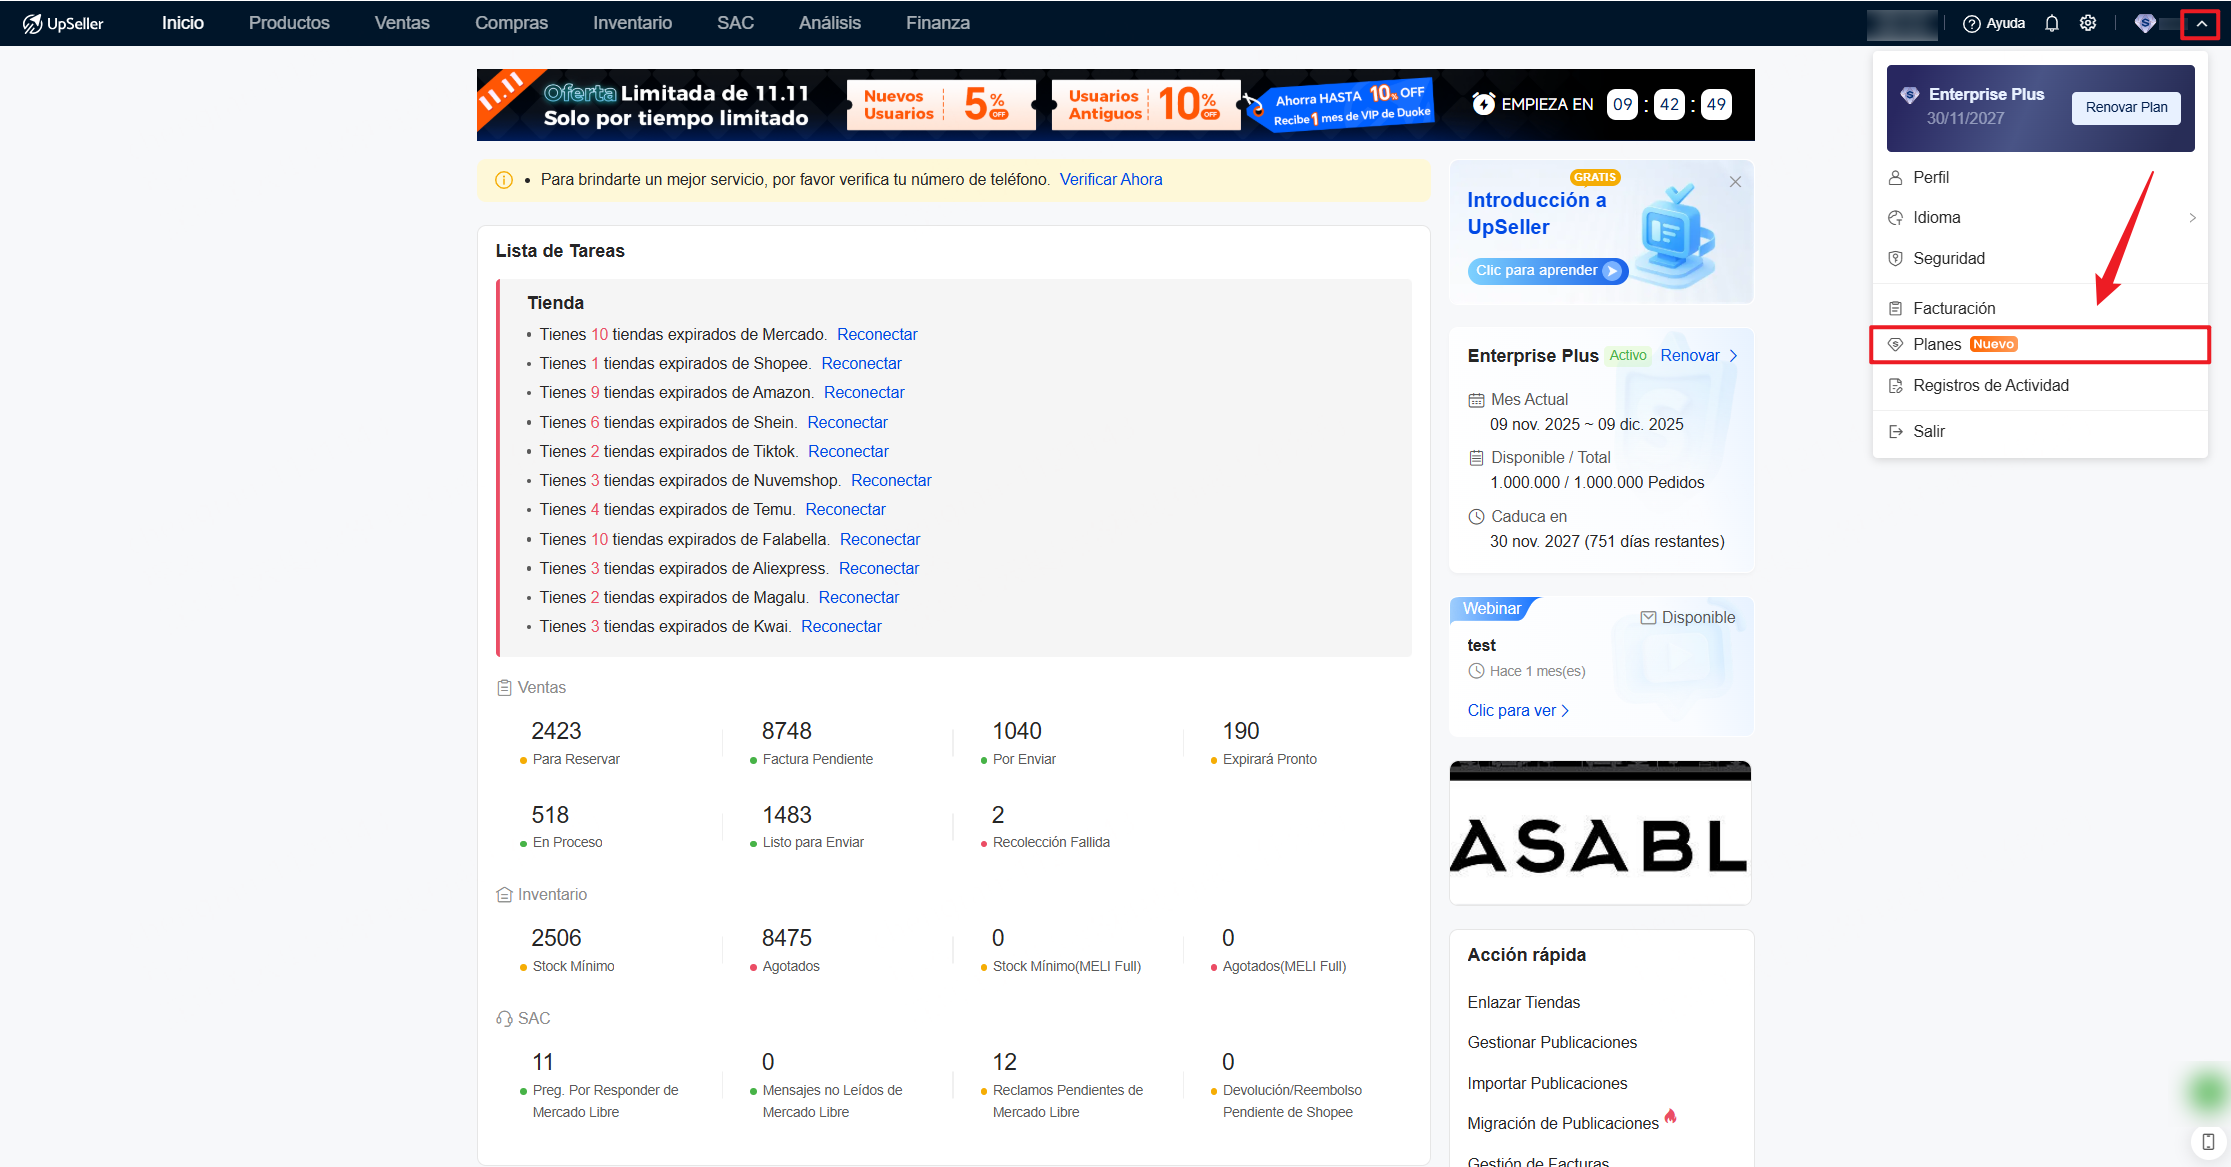Collapse the account menu chevron
This screenshot has width=2231, height=1167.
coord(2201,23)
